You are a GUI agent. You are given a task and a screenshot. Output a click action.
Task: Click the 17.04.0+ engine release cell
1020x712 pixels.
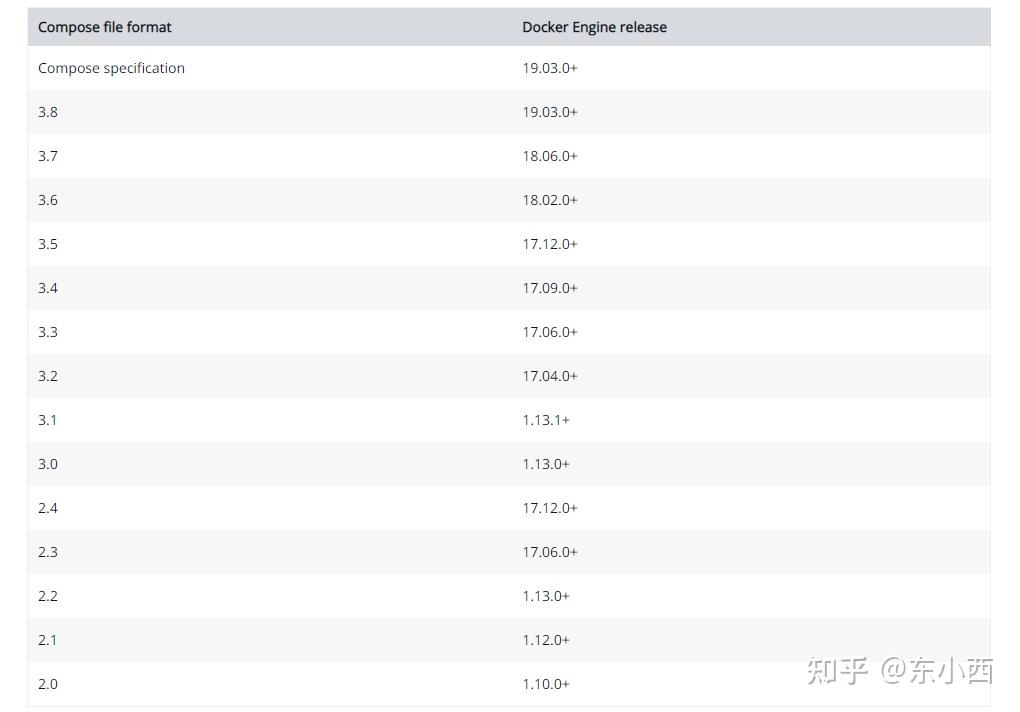point(550,376)
